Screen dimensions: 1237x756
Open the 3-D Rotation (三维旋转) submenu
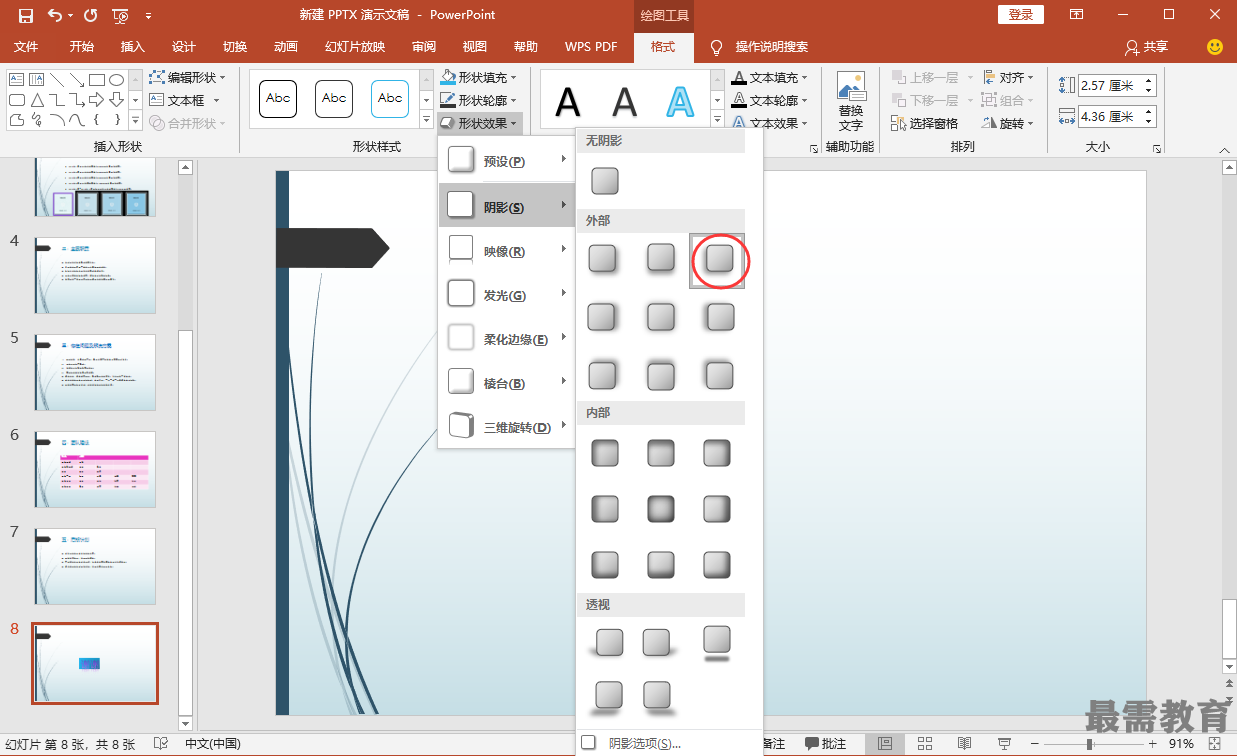click(506, 427)
